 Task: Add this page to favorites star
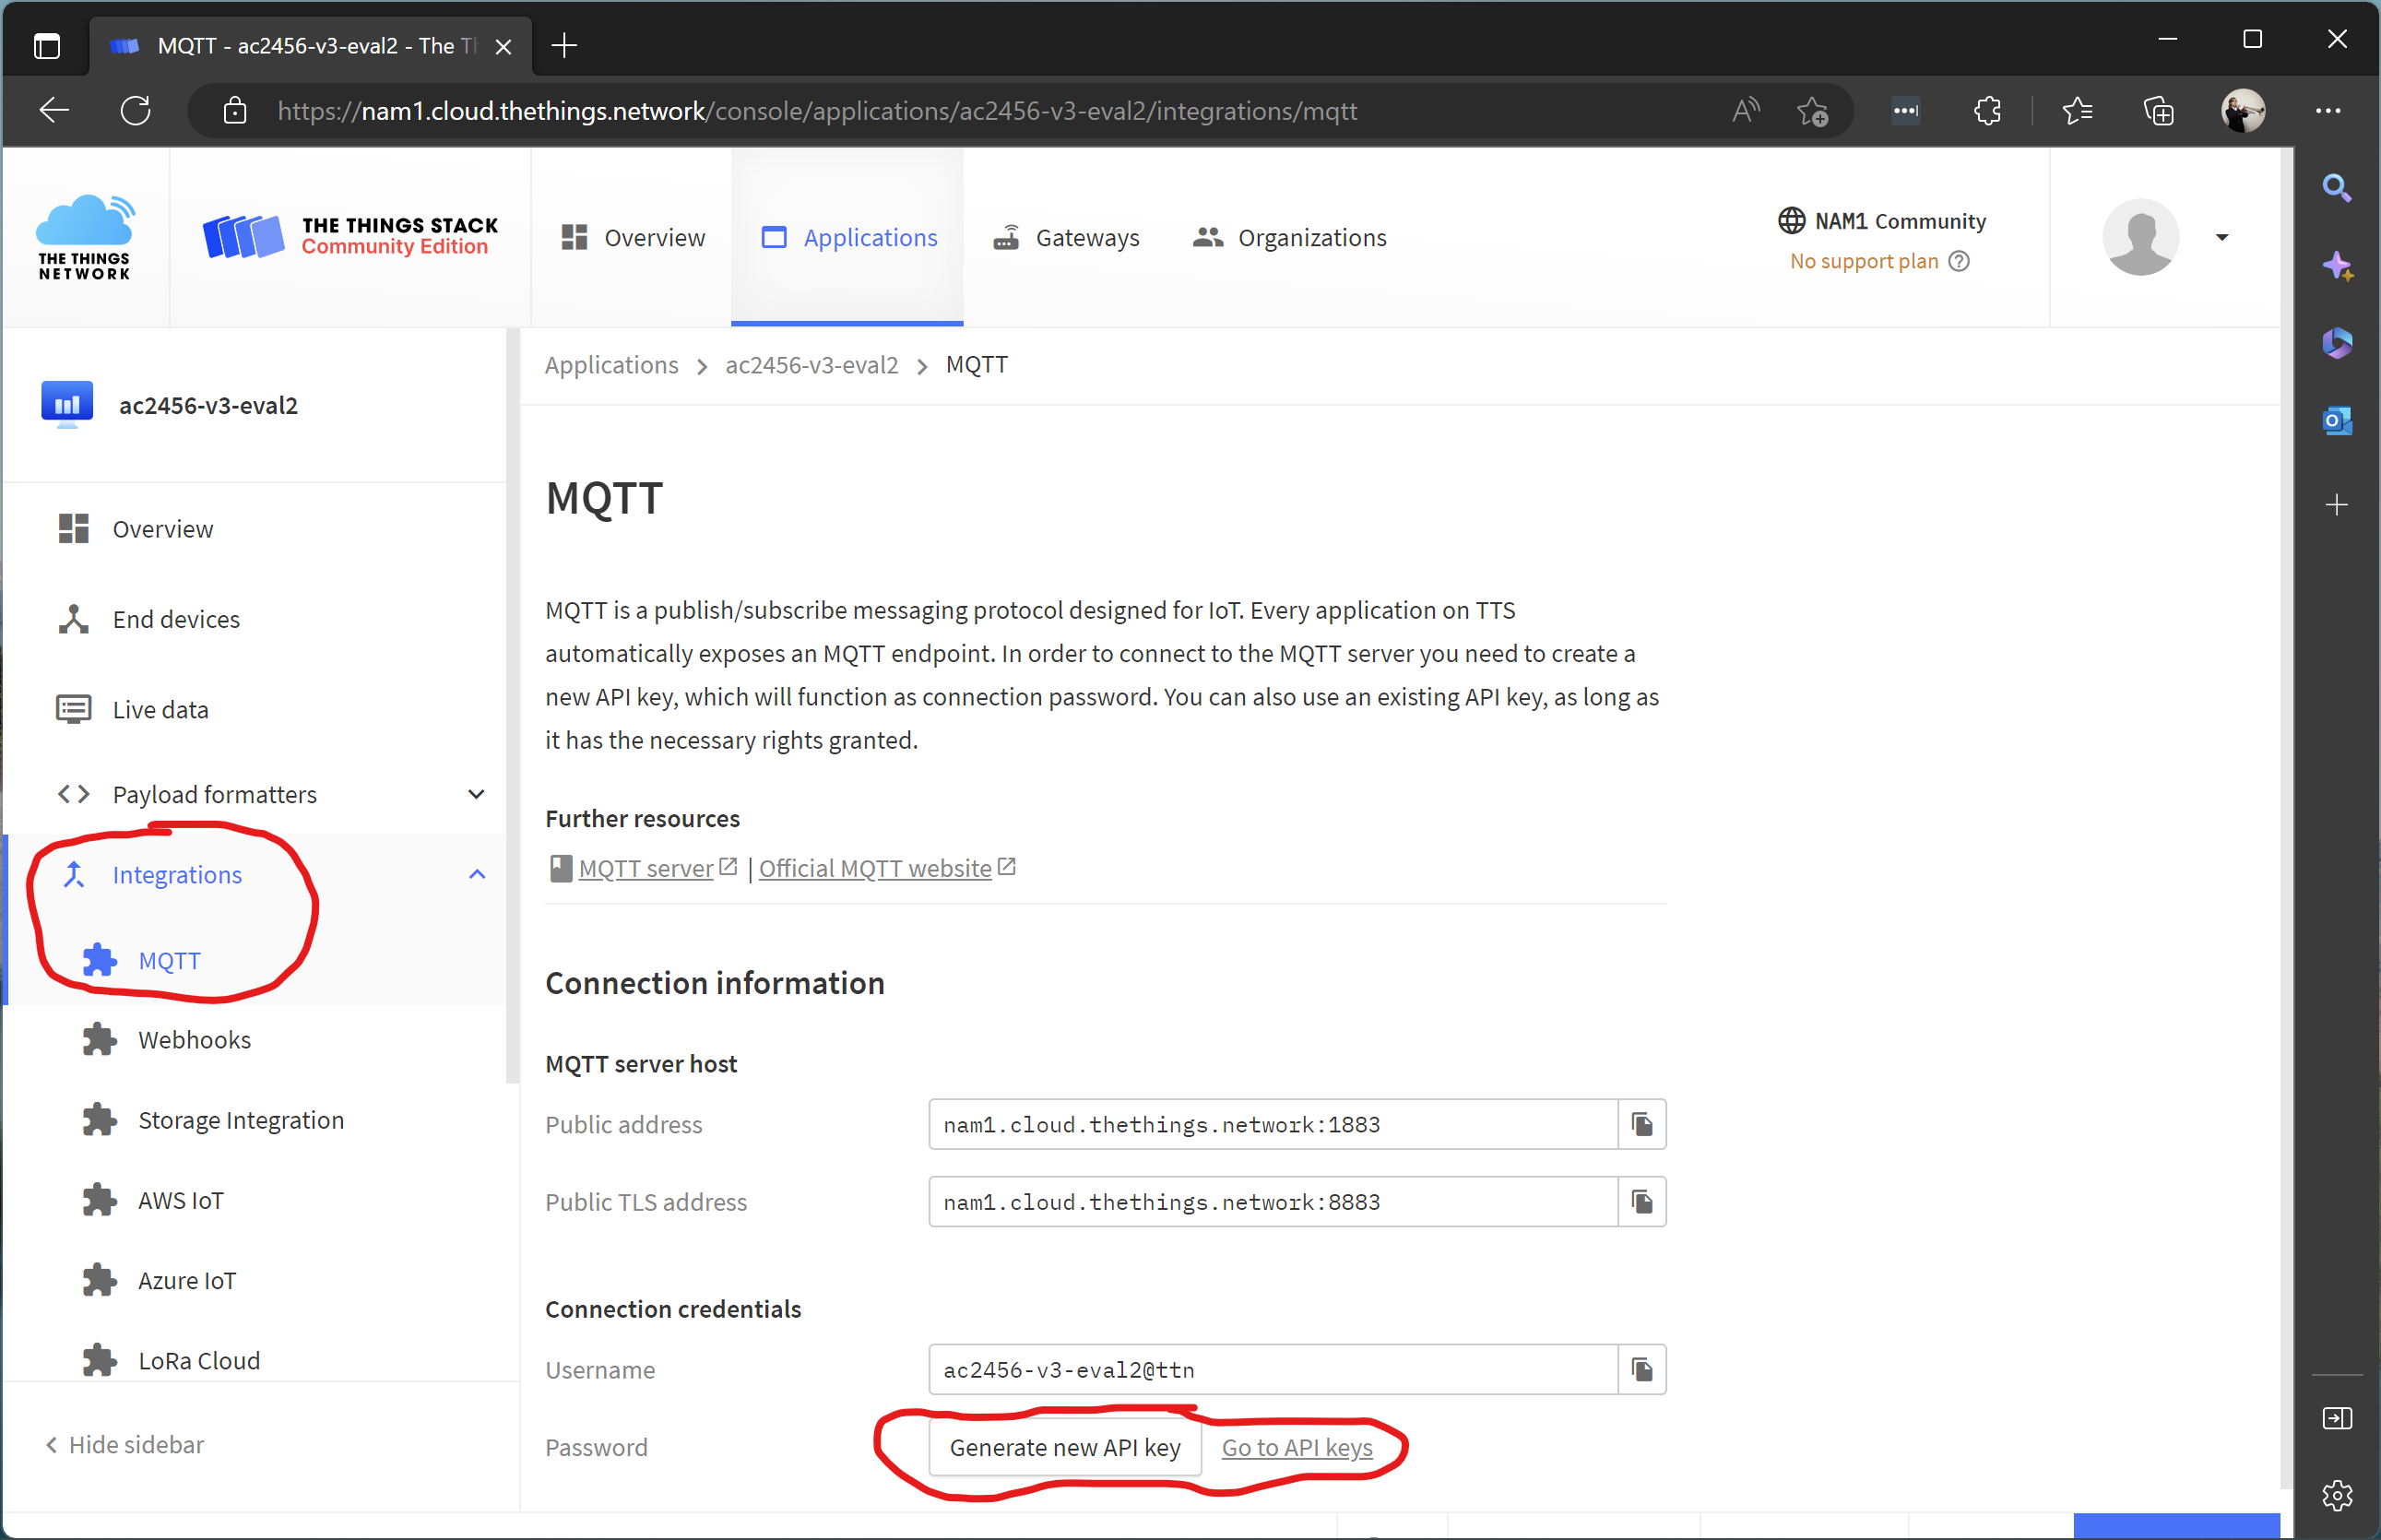[x=1812, y=111]
